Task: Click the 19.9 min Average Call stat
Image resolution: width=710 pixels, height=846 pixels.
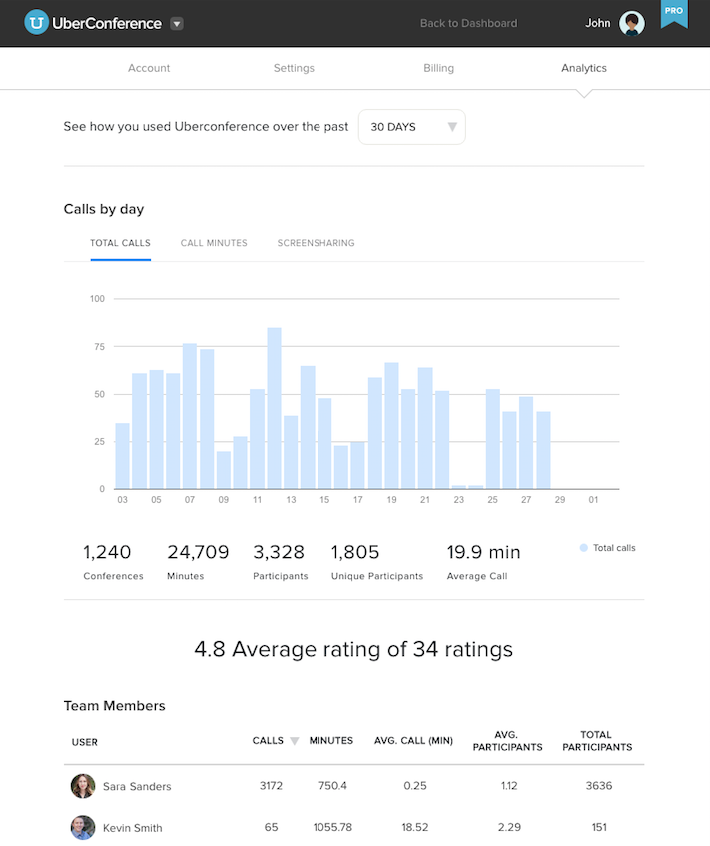Action: [483, 562]
